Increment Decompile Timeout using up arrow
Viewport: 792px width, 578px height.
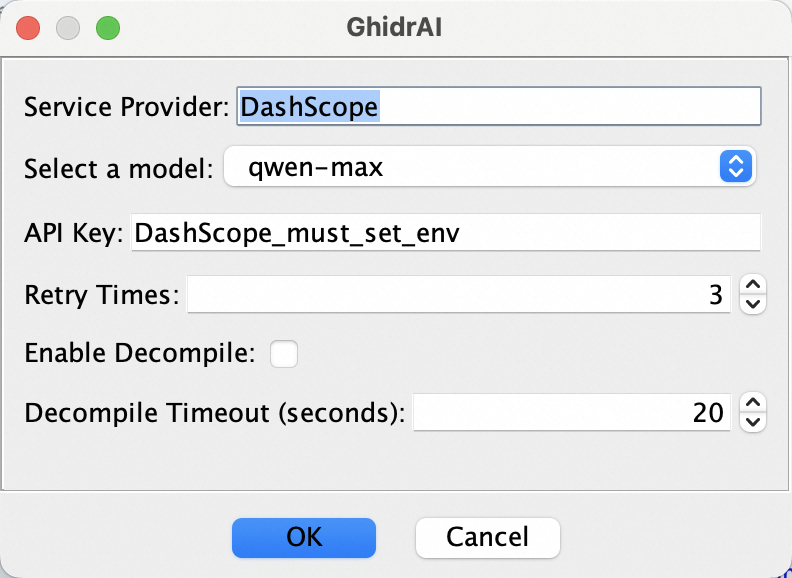(754, 403)
